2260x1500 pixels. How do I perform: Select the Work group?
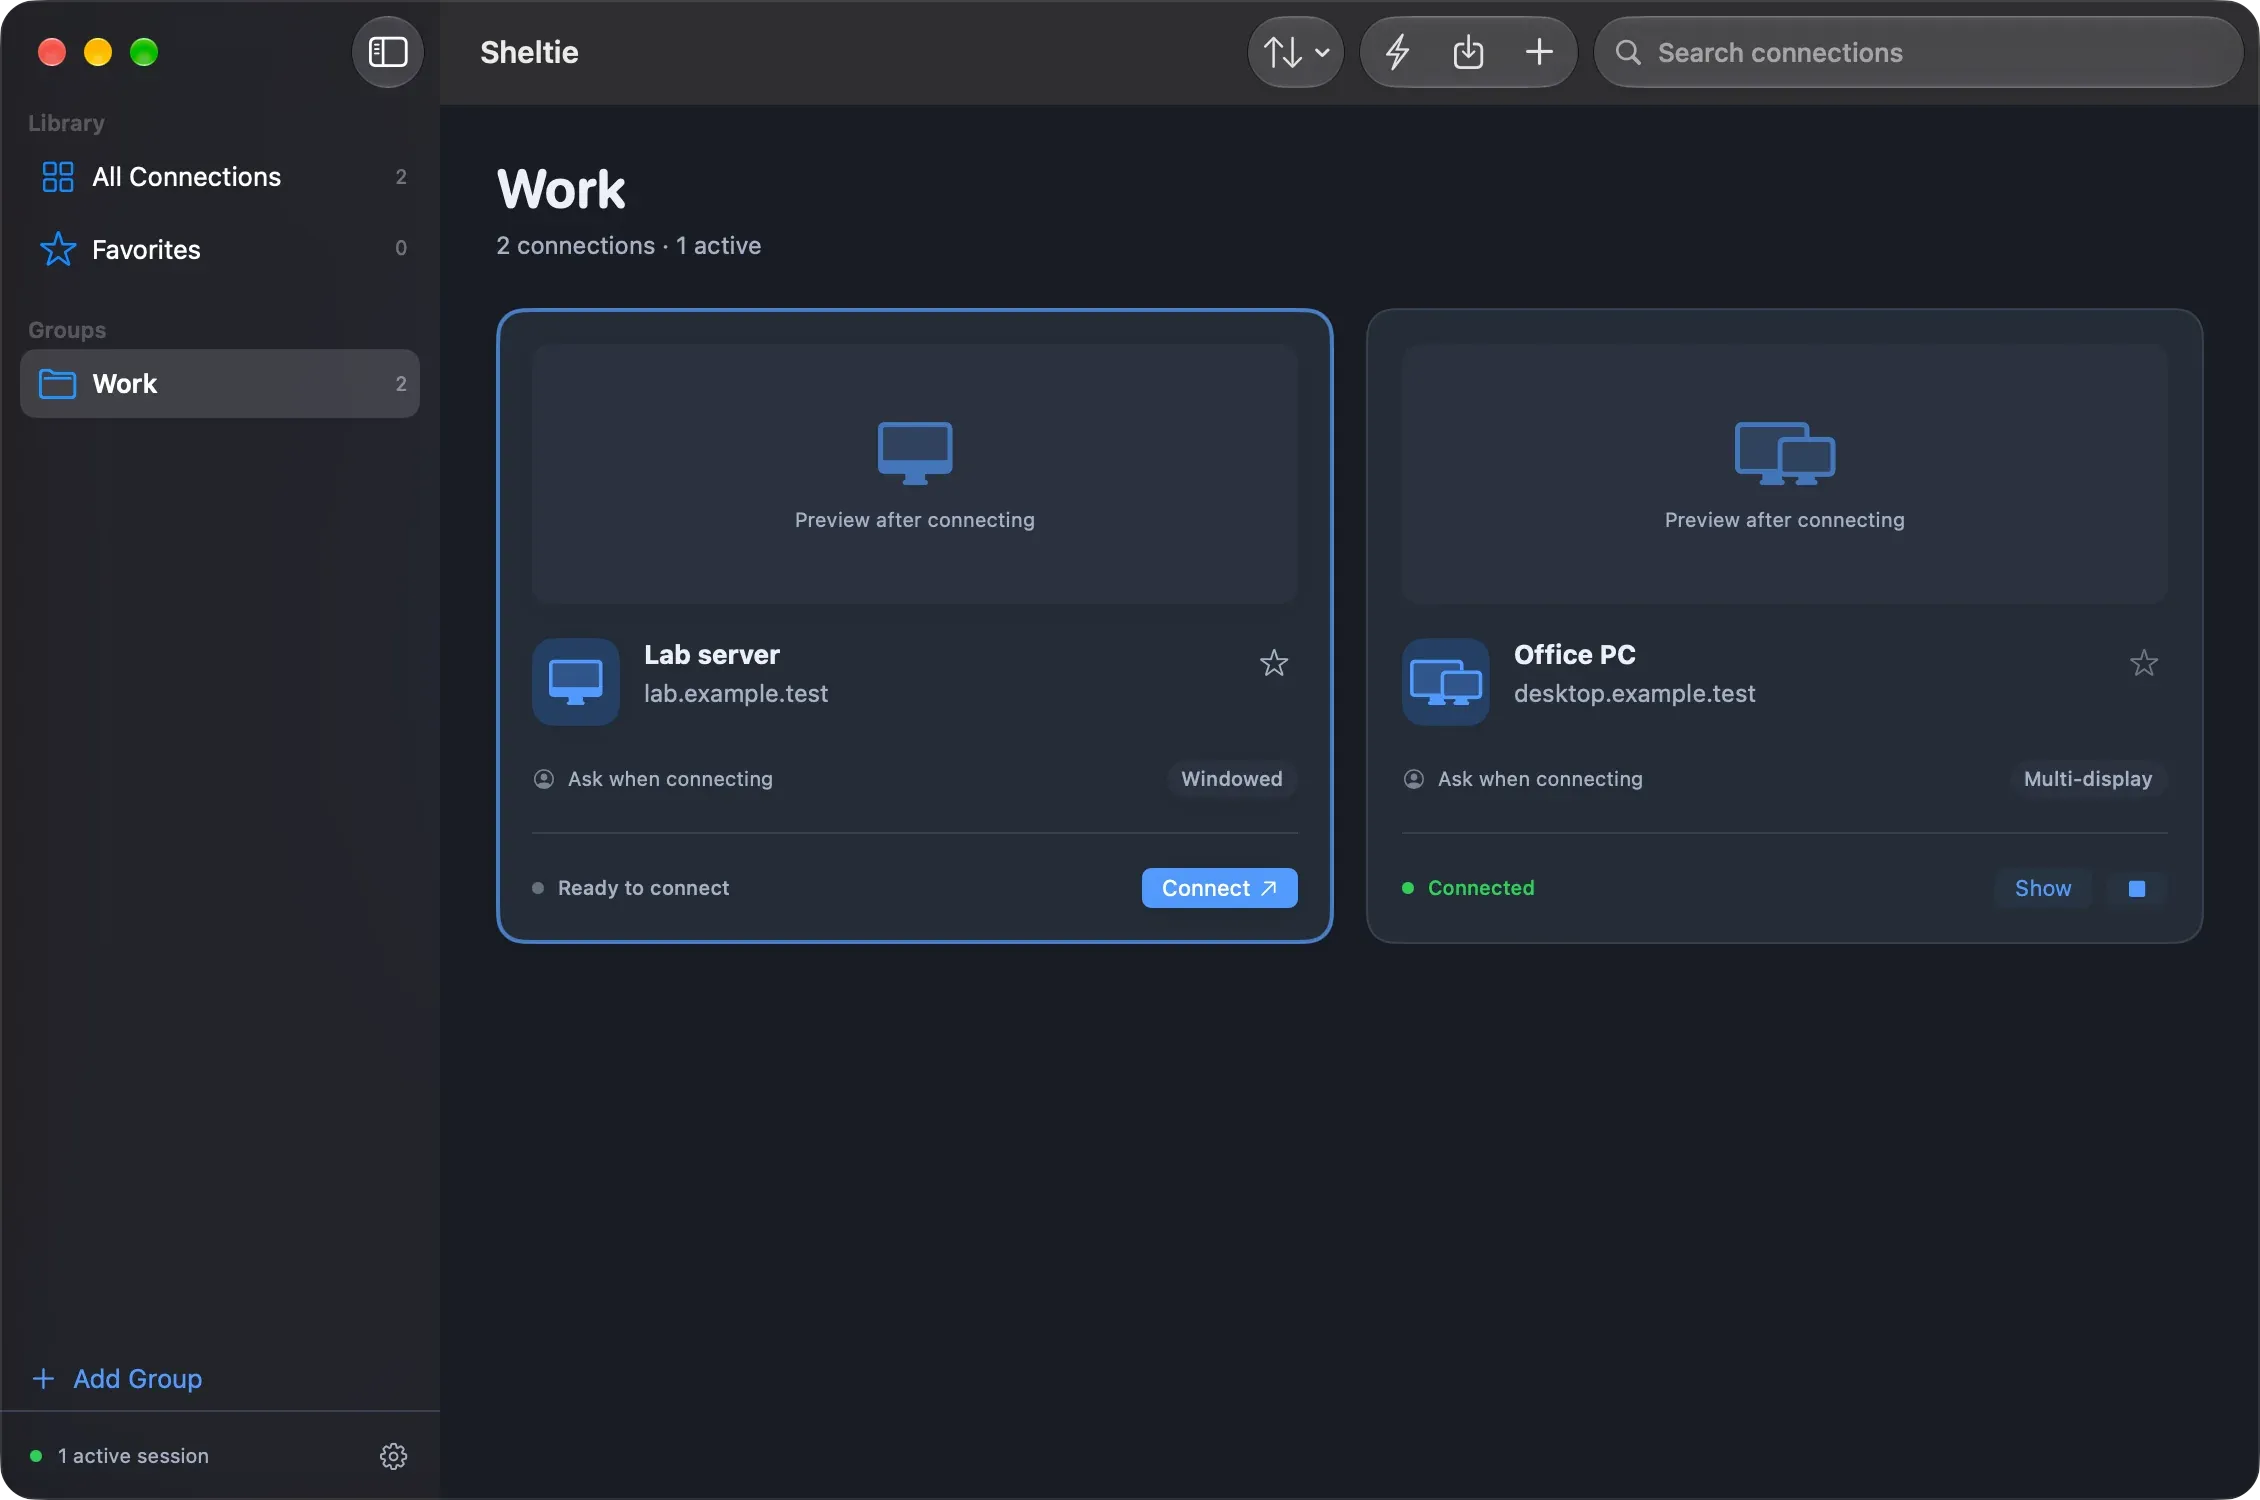[220, 384]
